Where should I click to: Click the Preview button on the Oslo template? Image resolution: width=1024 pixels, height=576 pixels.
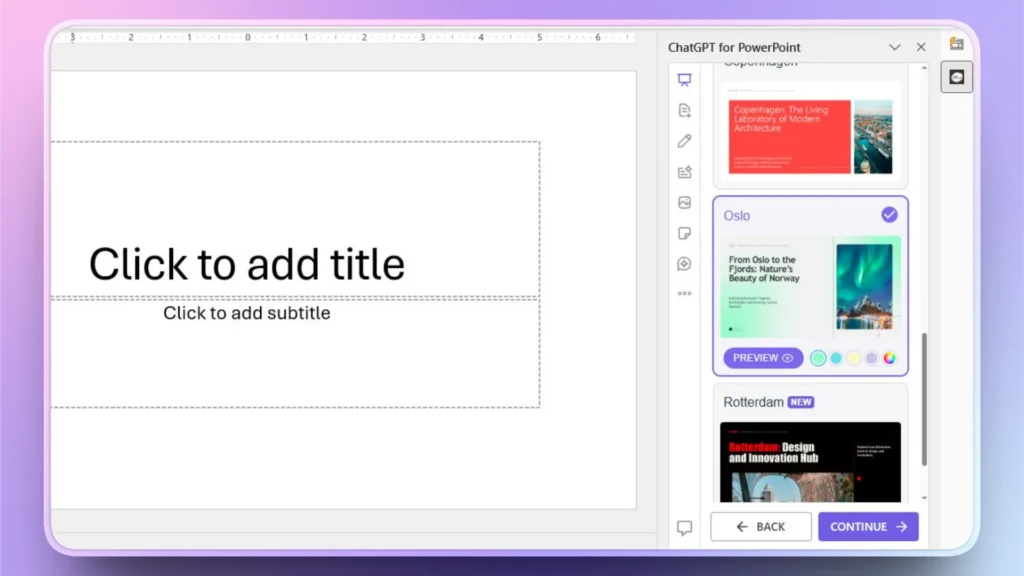click(763, 357)
